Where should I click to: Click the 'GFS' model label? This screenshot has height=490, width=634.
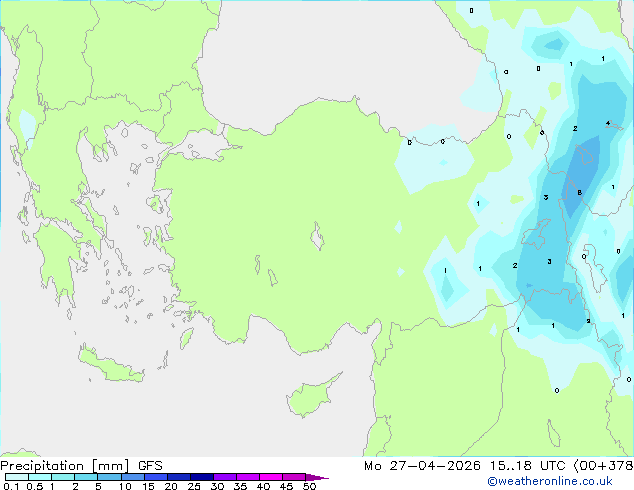(x=150, y=466)
